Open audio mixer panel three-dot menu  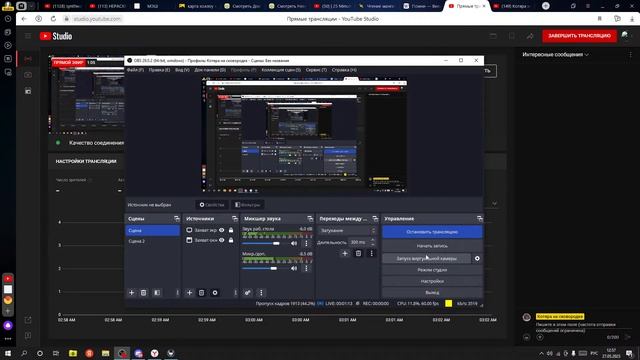pos(261,293)
